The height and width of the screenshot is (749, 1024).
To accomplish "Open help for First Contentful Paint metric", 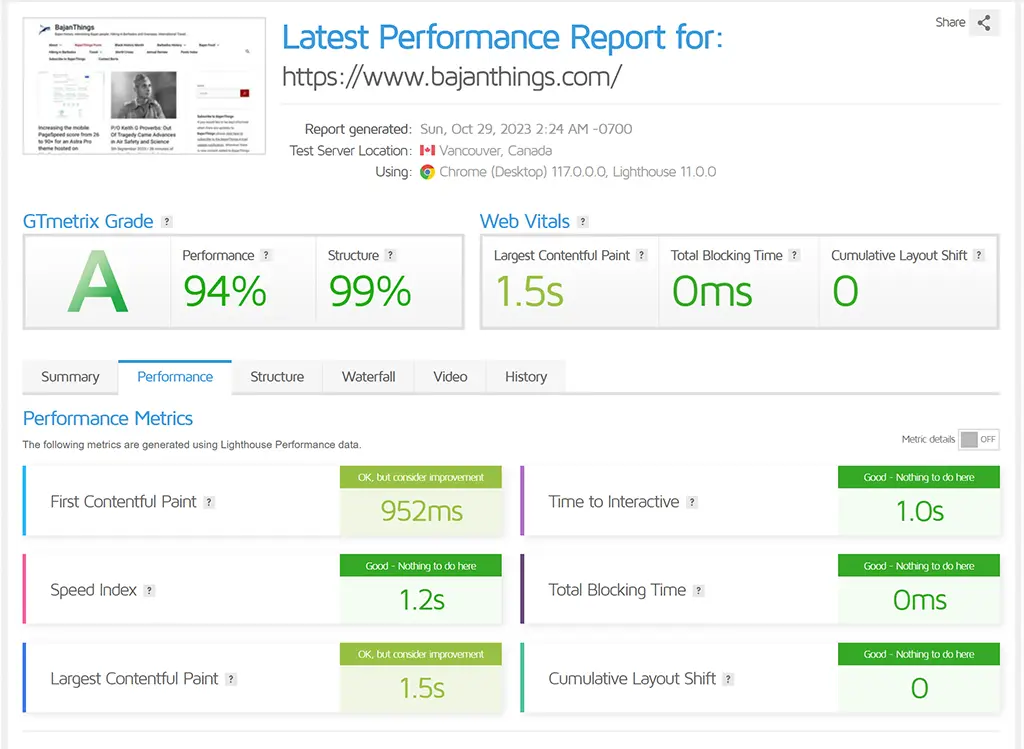I will pyautogui.click(x=209, y=502).
